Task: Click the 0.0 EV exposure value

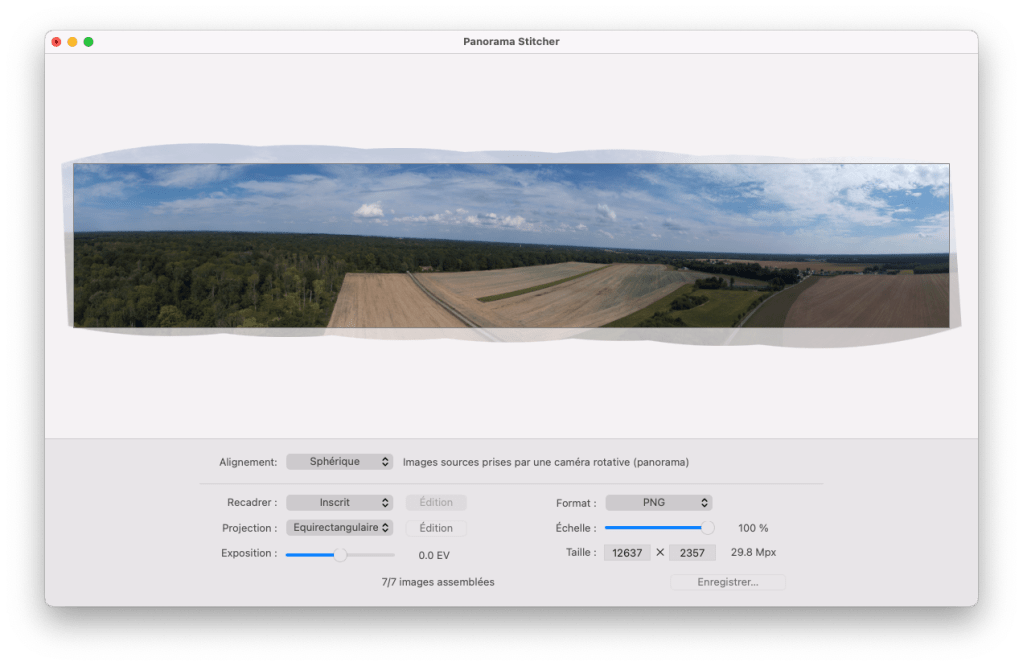Action: point(434,555)
